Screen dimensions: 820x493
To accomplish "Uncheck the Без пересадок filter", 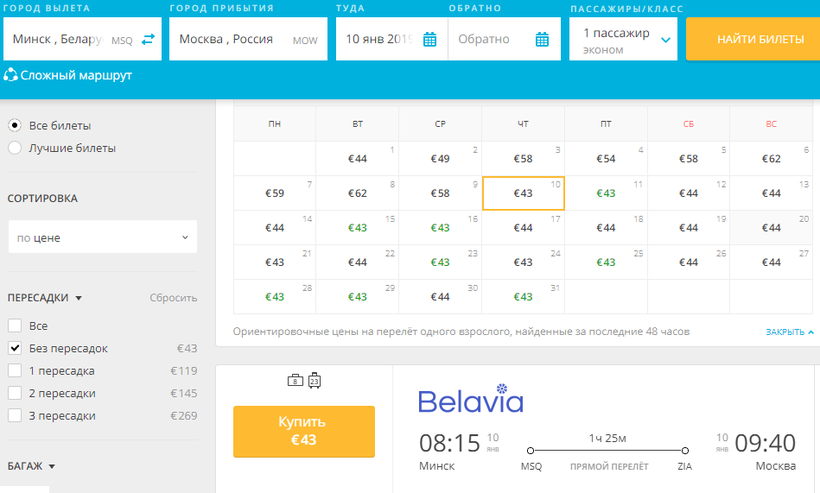I will [x=14, y=348].
